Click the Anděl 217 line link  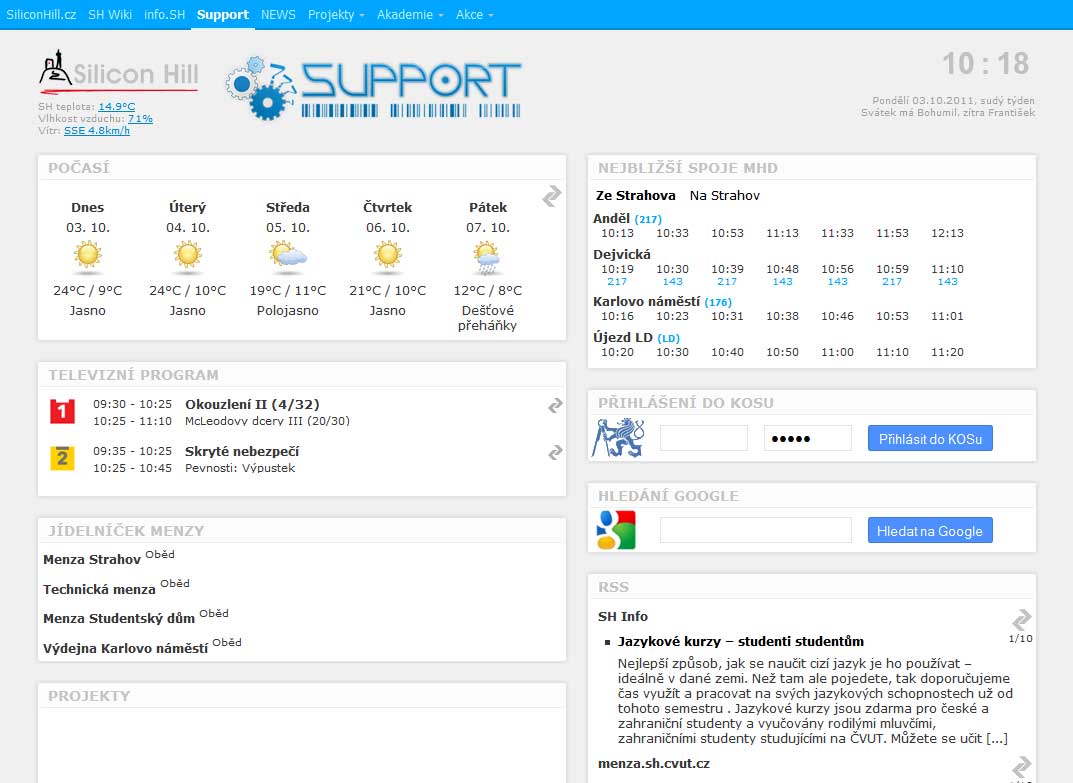[647, 219]
